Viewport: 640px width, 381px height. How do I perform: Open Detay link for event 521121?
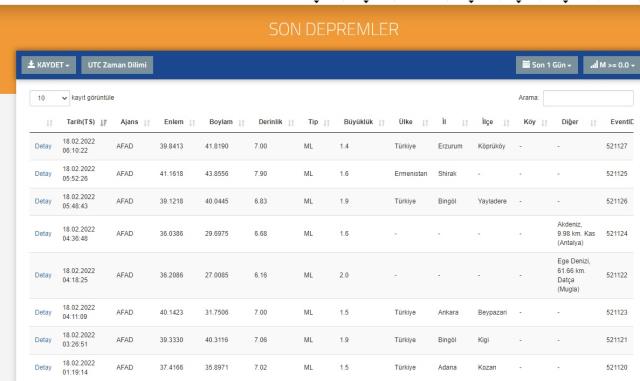click(x=43, y=340)
